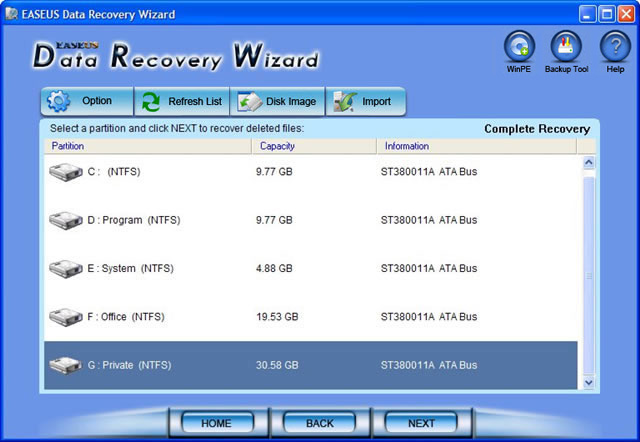Refresh the partition list

(x=181, y=101)
